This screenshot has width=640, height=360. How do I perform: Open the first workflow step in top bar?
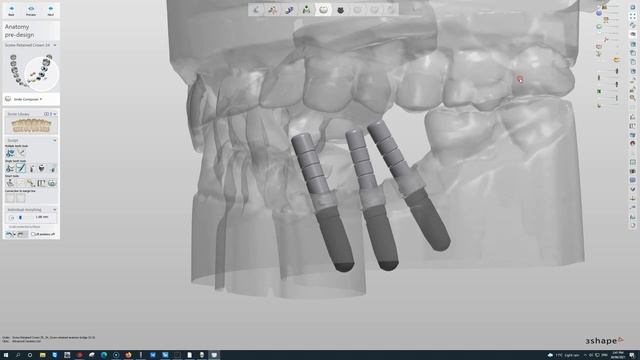pos(256,9)
